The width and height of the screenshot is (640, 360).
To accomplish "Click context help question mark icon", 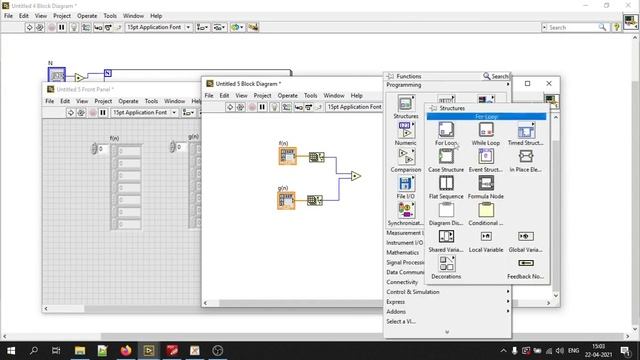I will [x=616, y=27].
